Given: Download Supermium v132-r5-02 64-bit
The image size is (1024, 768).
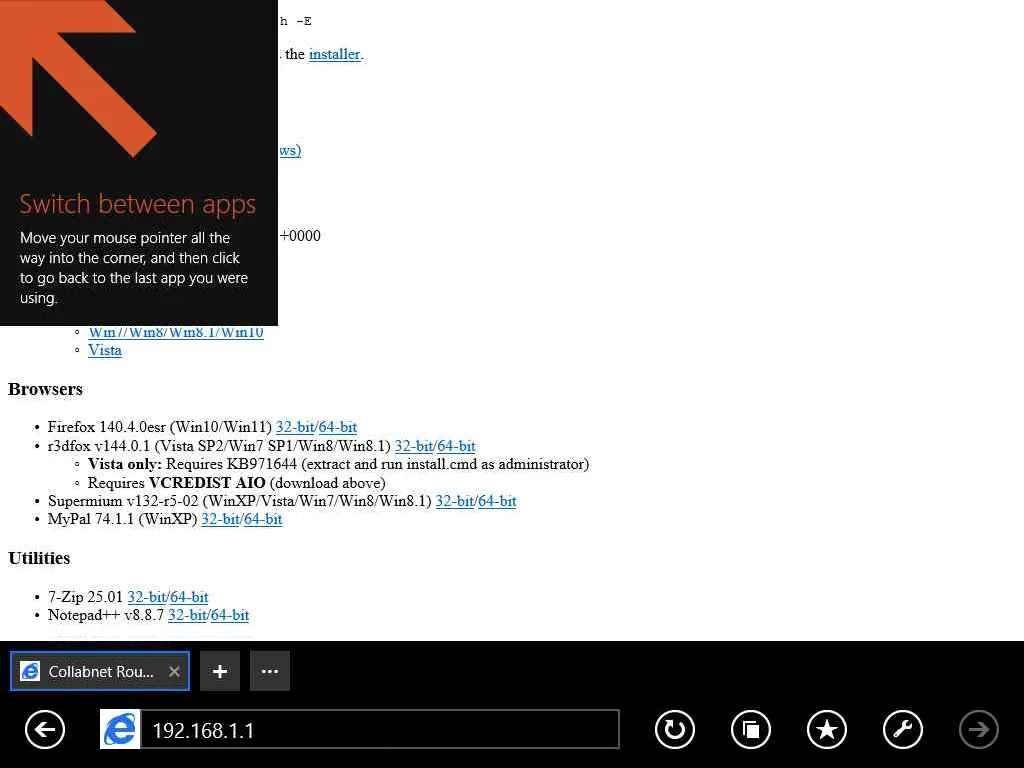Looking at the screenshot, I should [x=498, y=501].
